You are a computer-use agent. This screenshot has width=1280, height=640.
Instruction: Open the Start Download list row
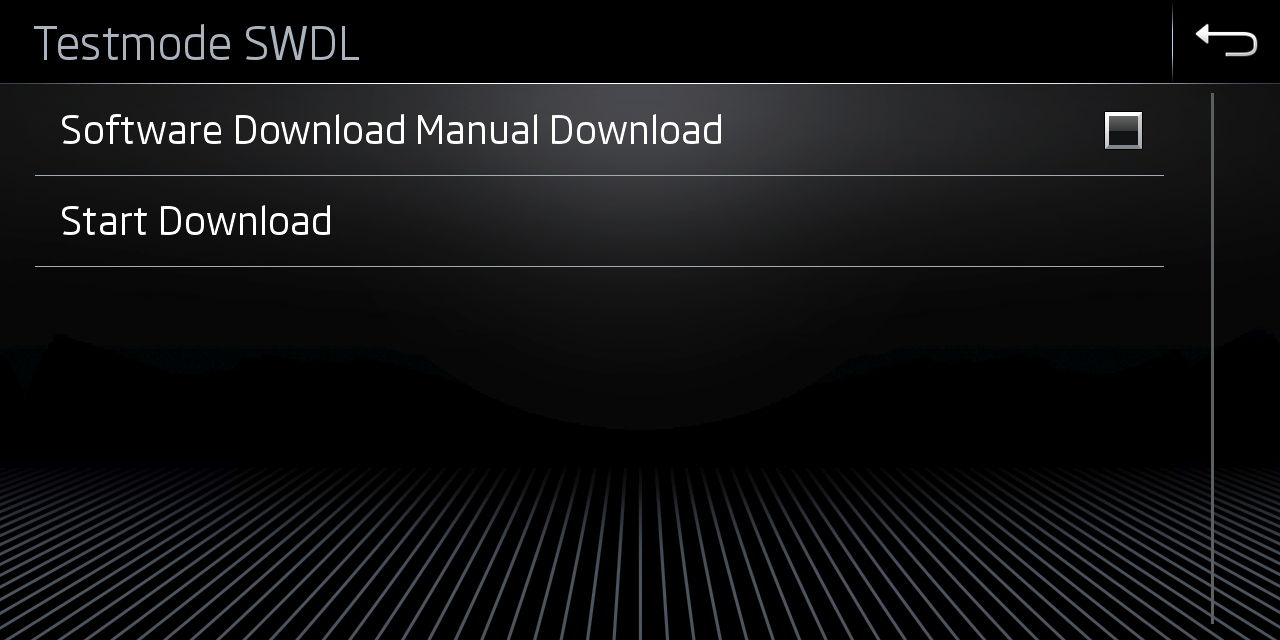[599, 221]
